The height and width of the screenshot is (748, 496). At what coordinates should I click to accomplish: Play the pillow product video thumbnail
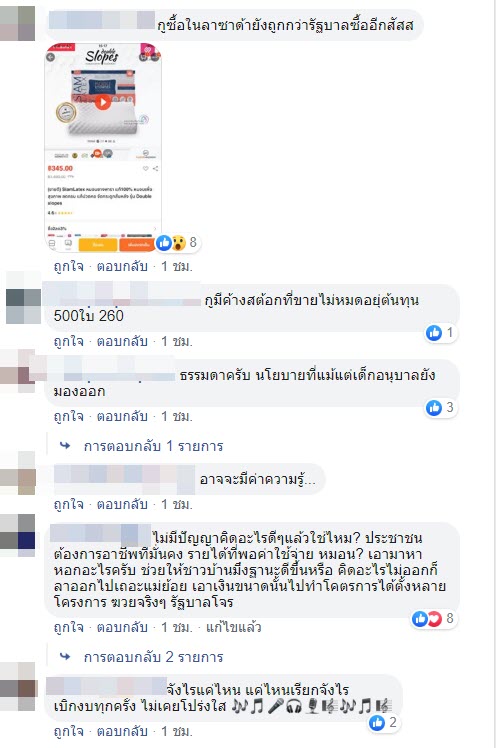tap(103, 102)
